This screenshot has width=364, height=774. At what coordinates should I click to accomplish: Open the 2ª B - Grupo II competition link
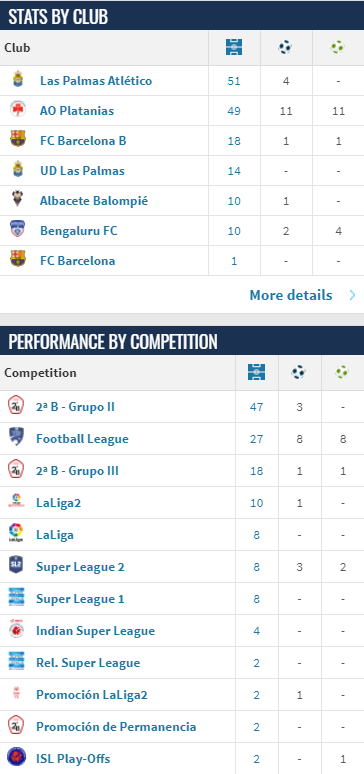click(75, 407)
